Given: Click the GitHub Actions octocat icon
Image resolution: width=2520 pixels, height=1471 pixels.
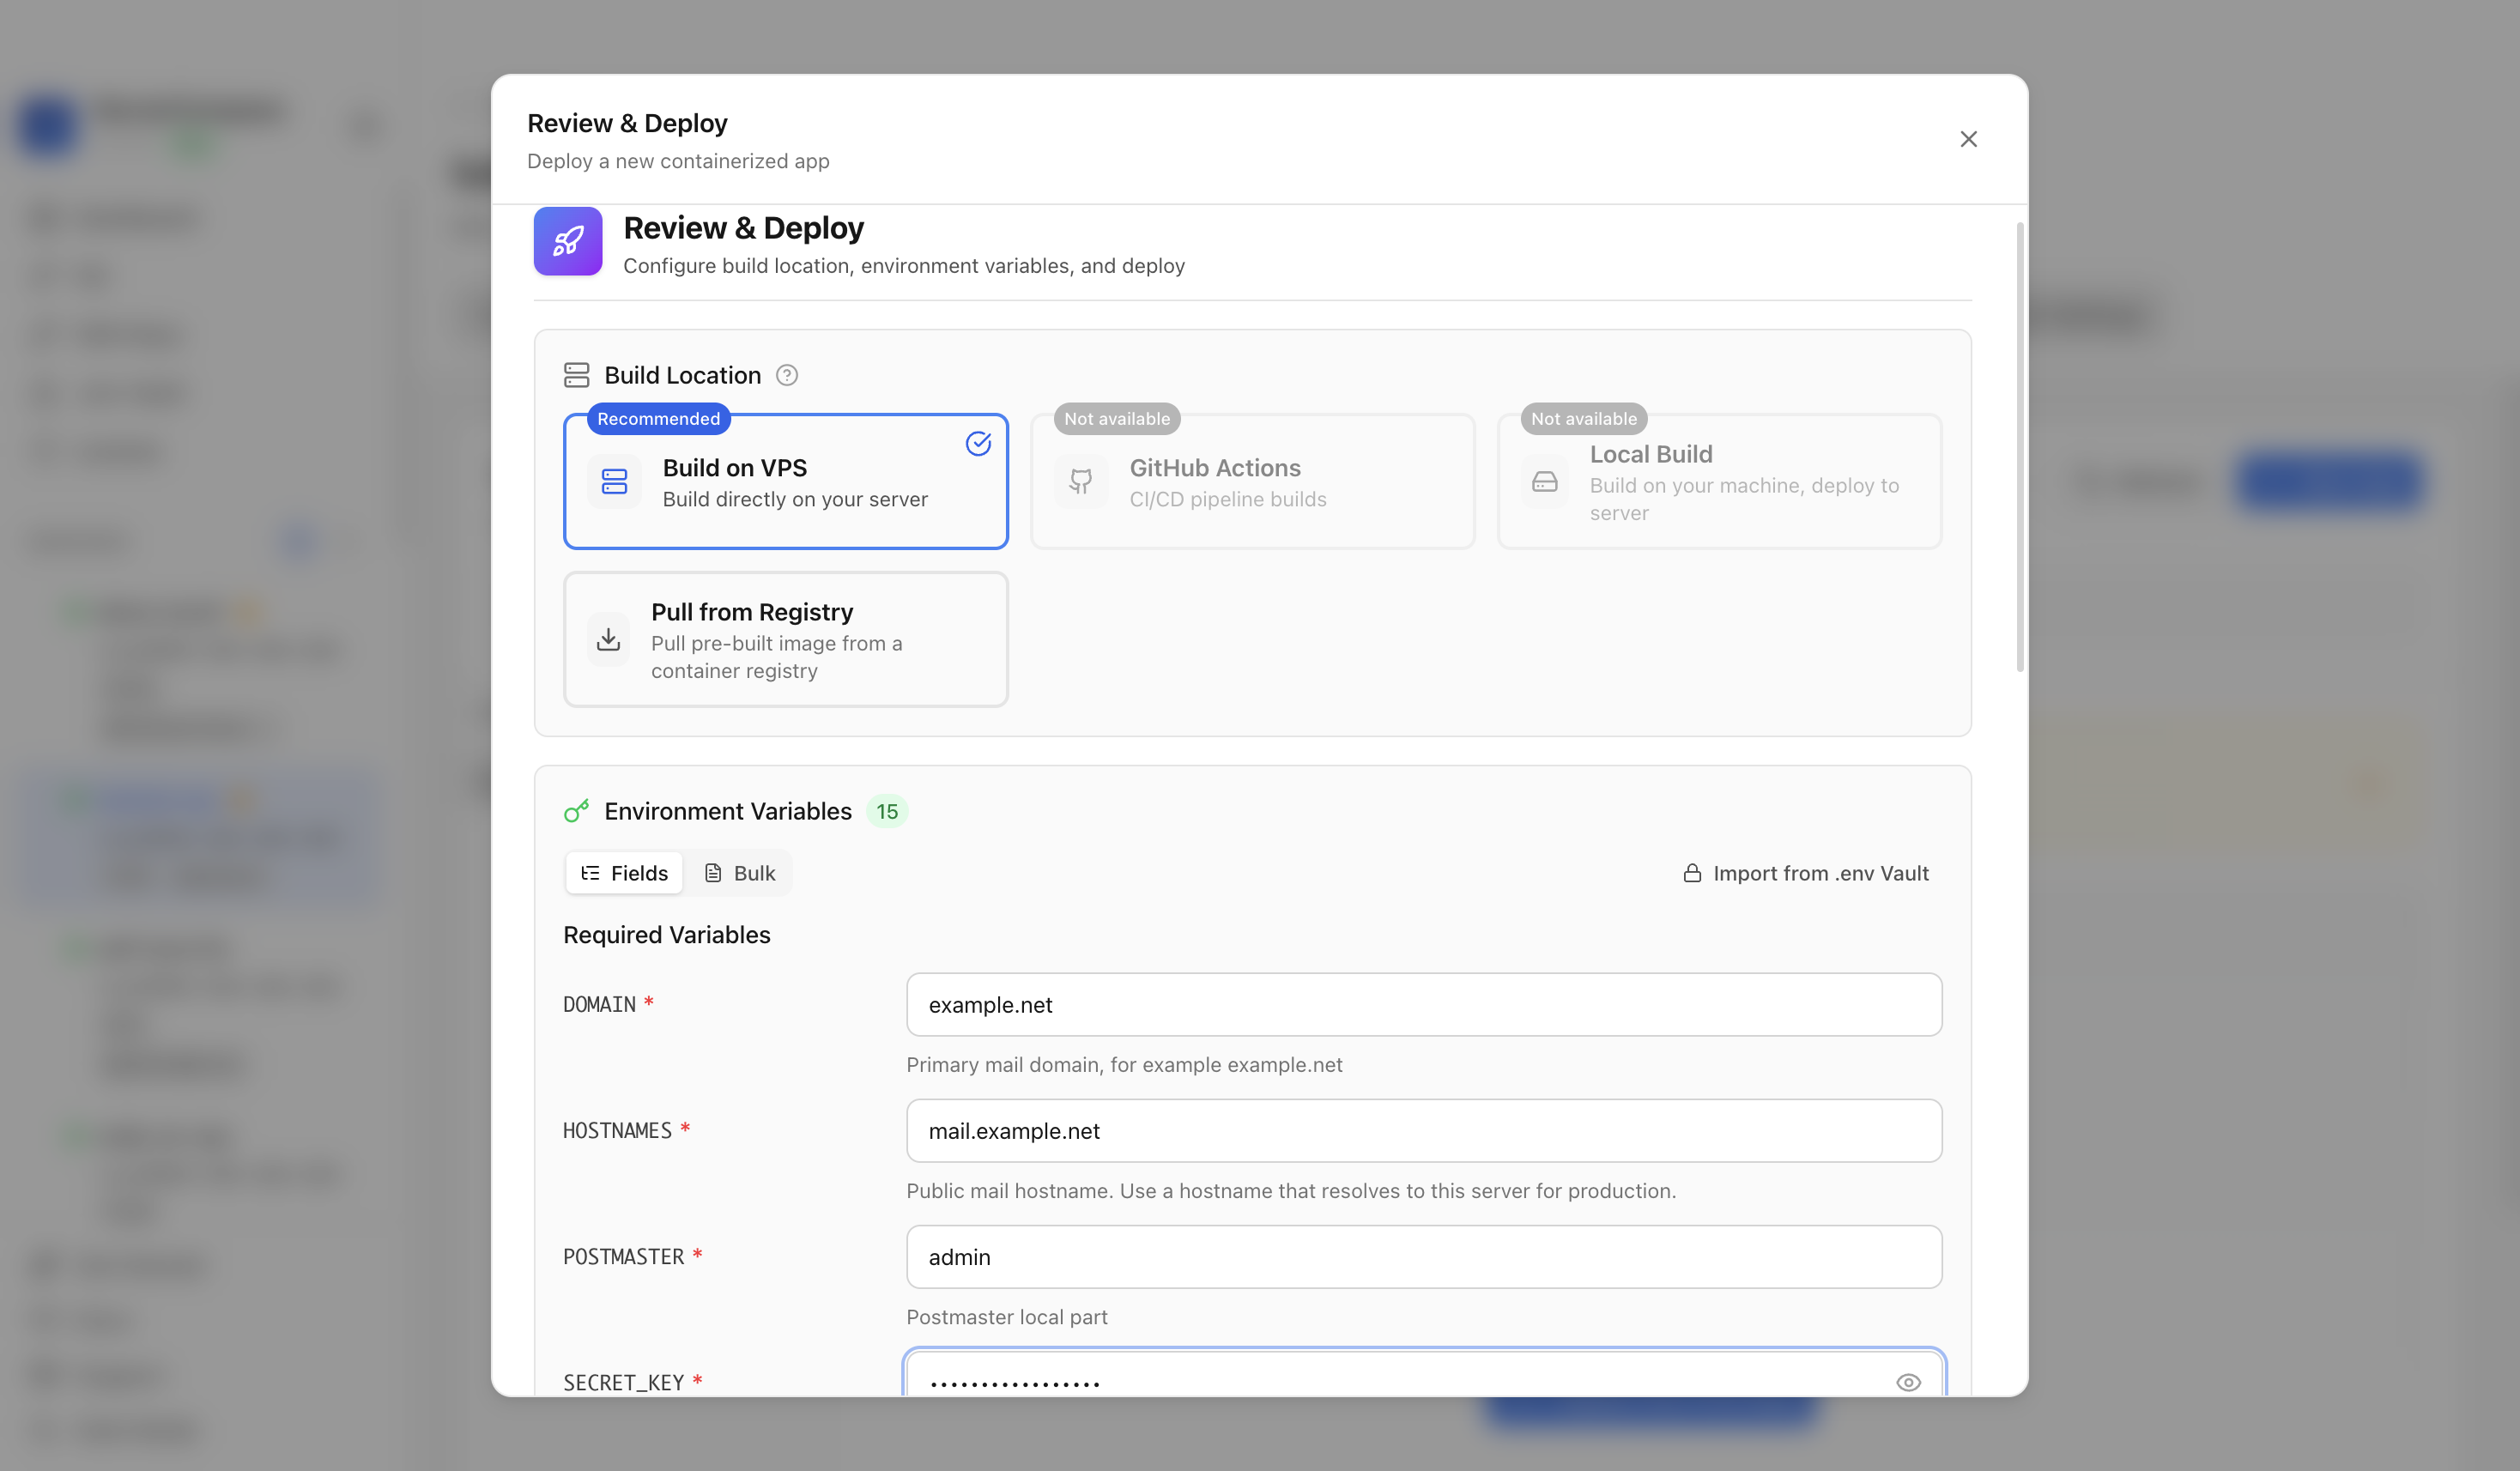Looking at the screenshot, I should [1081, 482].
